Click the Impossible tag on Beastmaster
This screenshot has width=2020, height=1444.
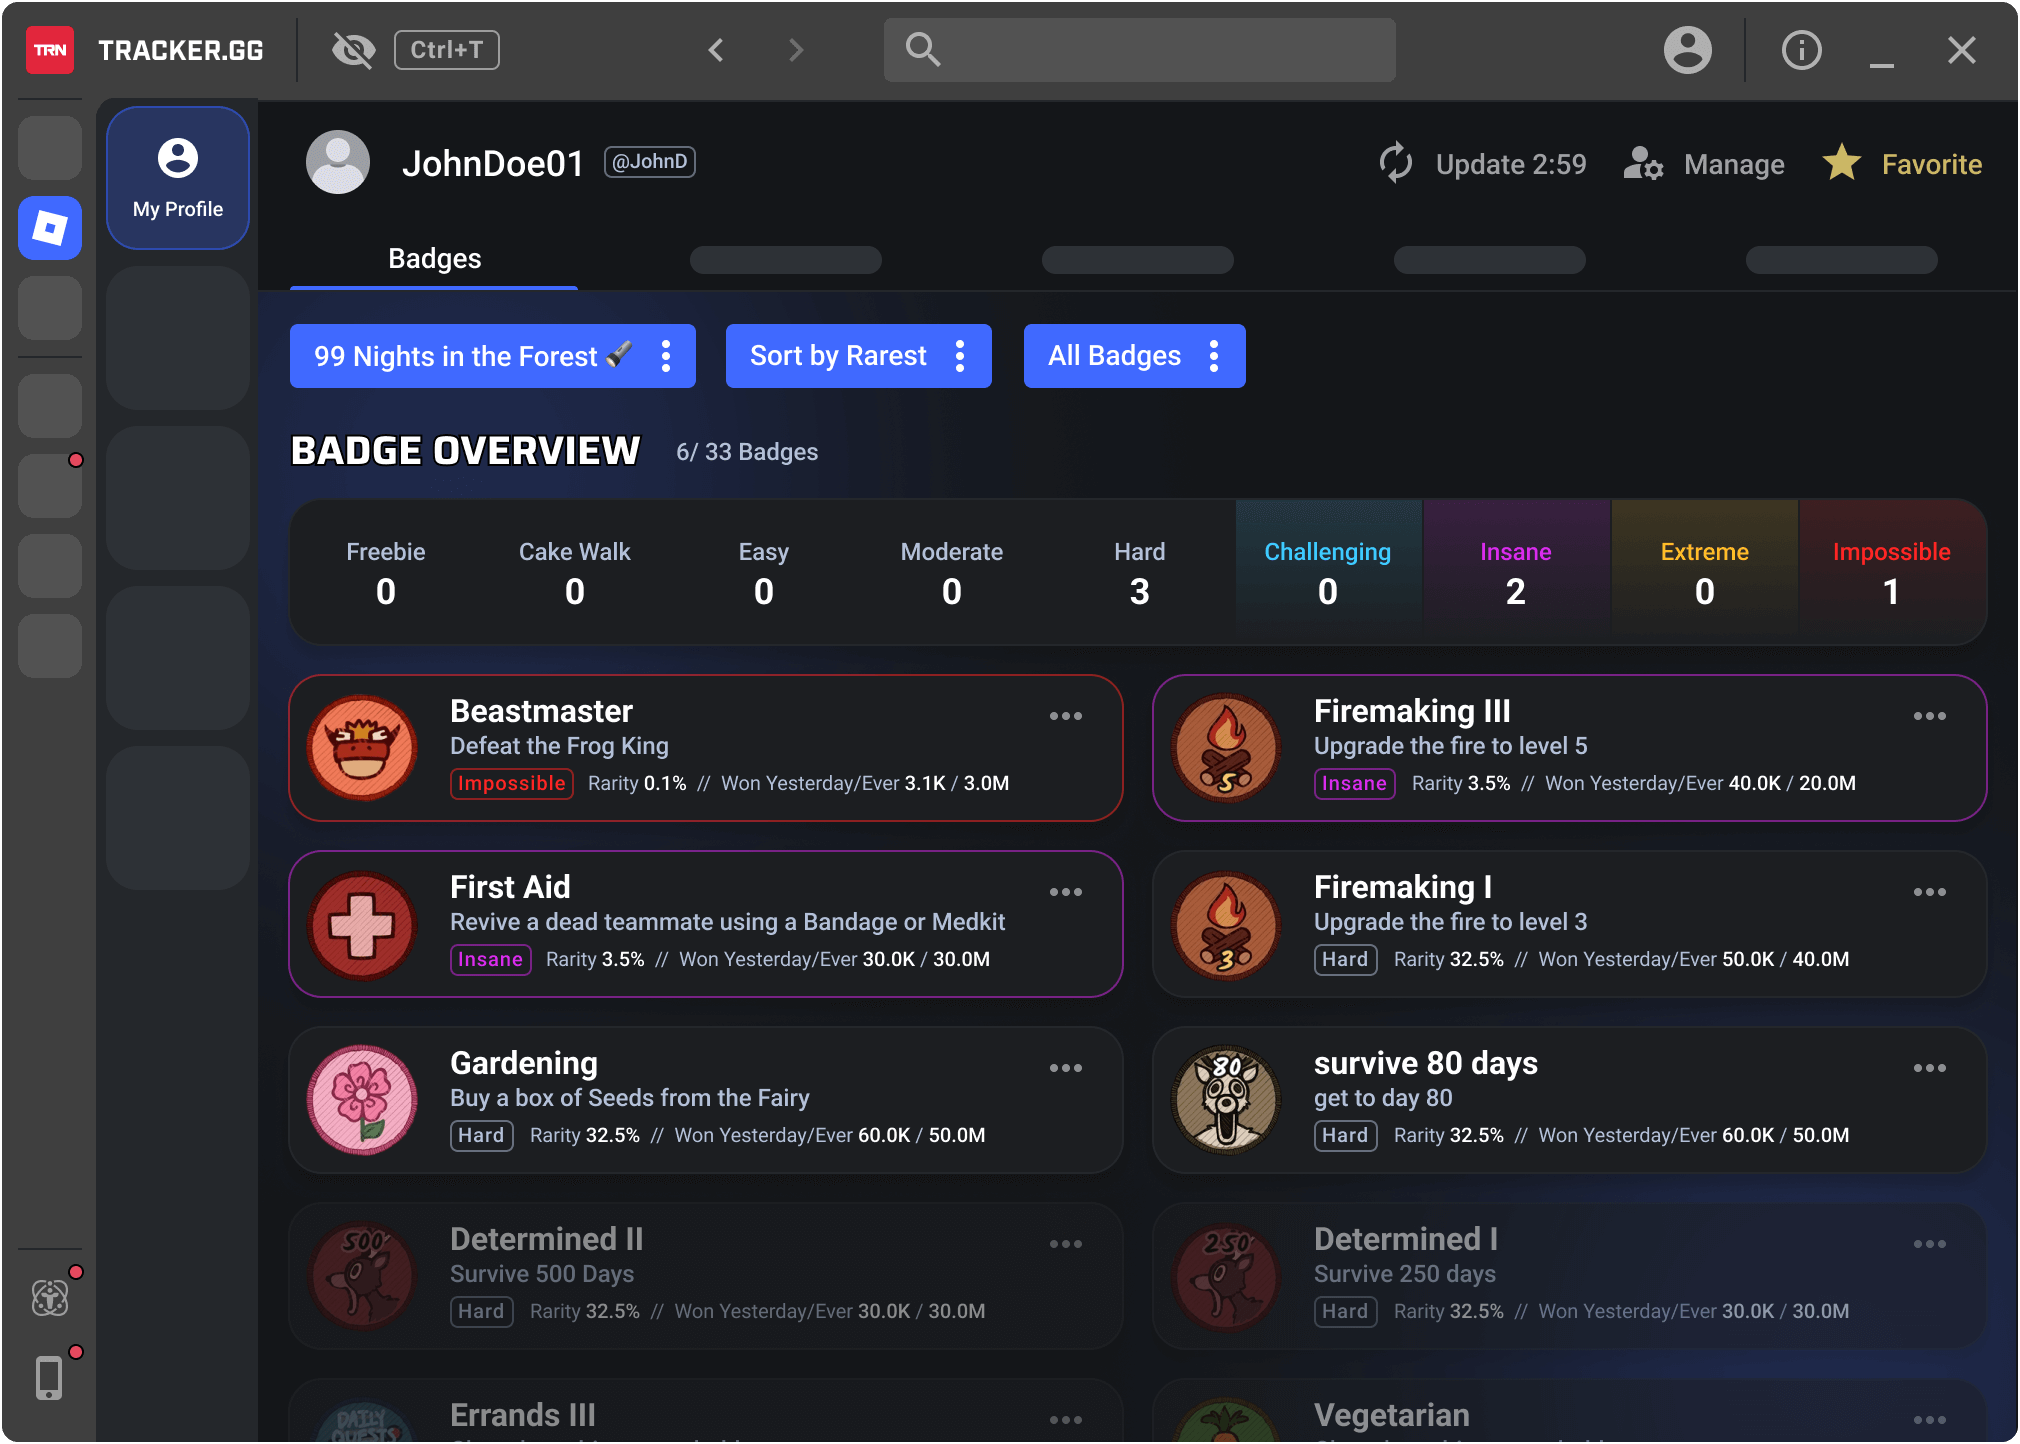tap(512, 783)
